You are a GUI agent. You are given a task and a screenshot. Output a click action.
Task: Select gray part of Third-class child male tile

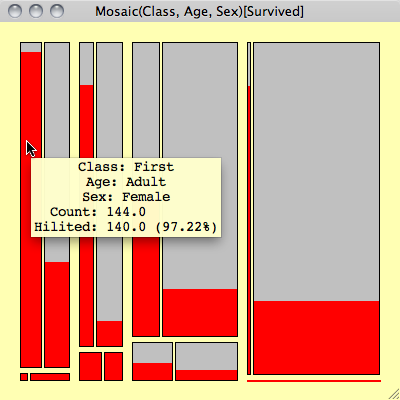tap(206, 356)
